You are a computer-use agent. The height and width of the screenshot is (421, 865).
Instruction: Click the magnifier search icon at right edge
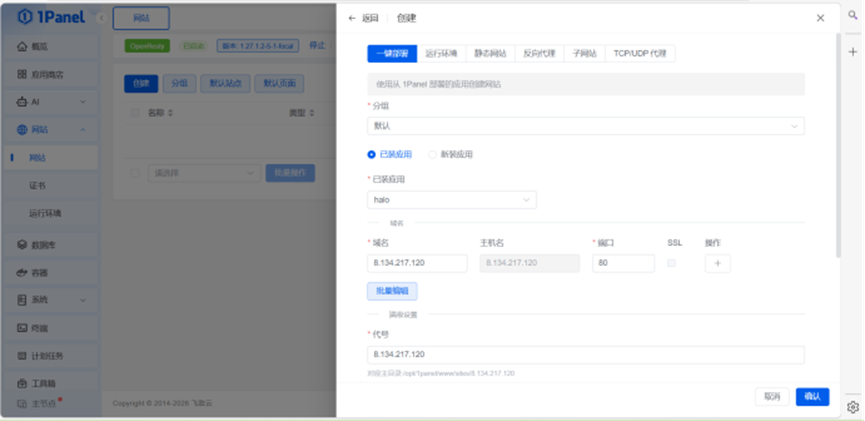(852, 16)
